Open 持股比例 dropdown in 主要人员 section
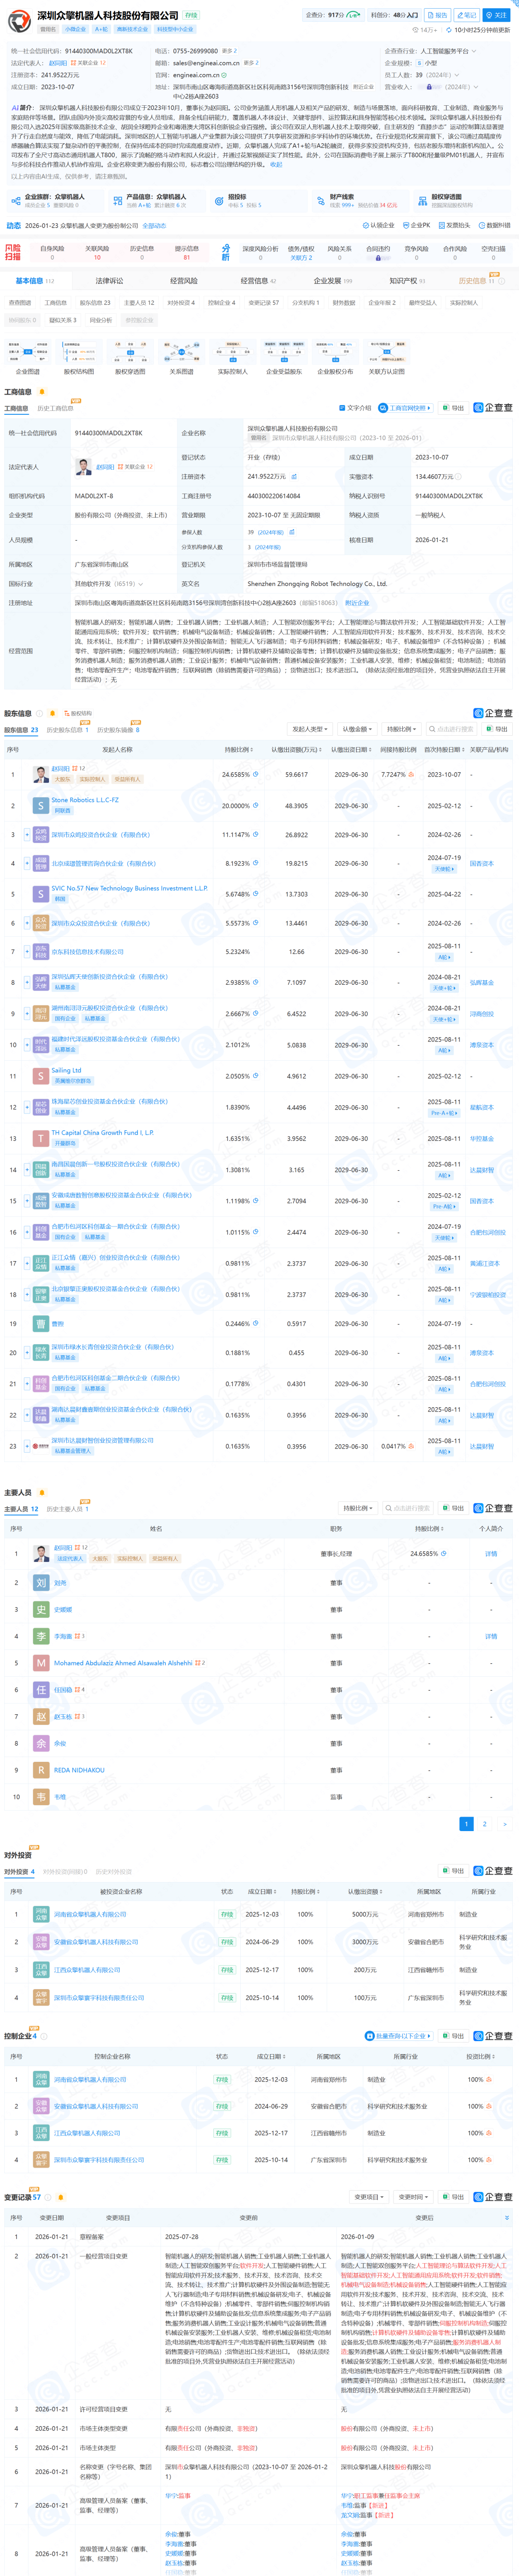The width and height of the screenshot is (519, 2576). click(358, 1508)
